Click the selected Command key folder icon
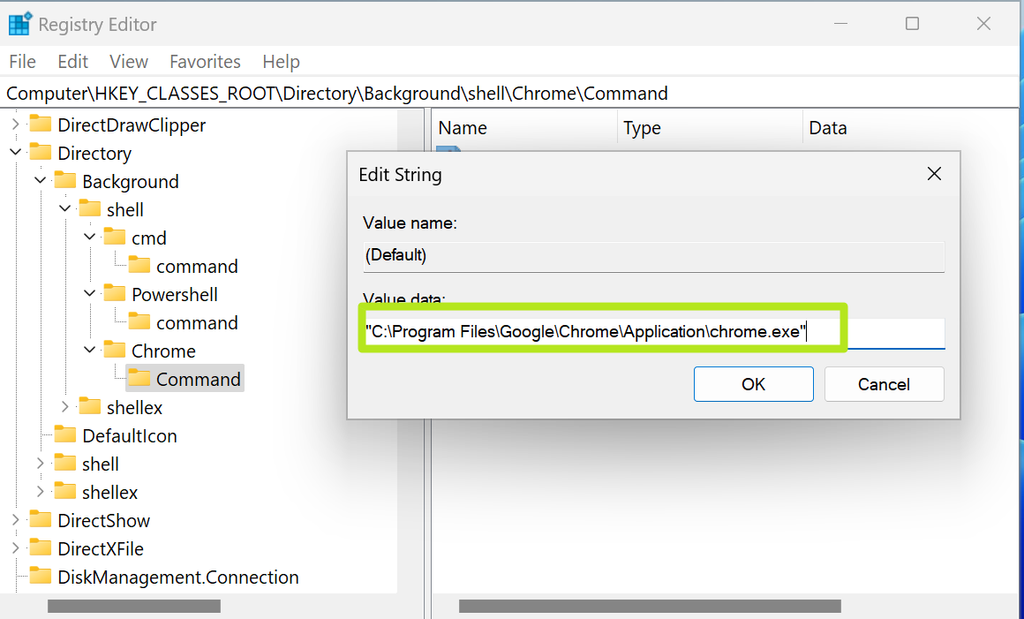The image size is (1024, 619). (x=139, y=379)
